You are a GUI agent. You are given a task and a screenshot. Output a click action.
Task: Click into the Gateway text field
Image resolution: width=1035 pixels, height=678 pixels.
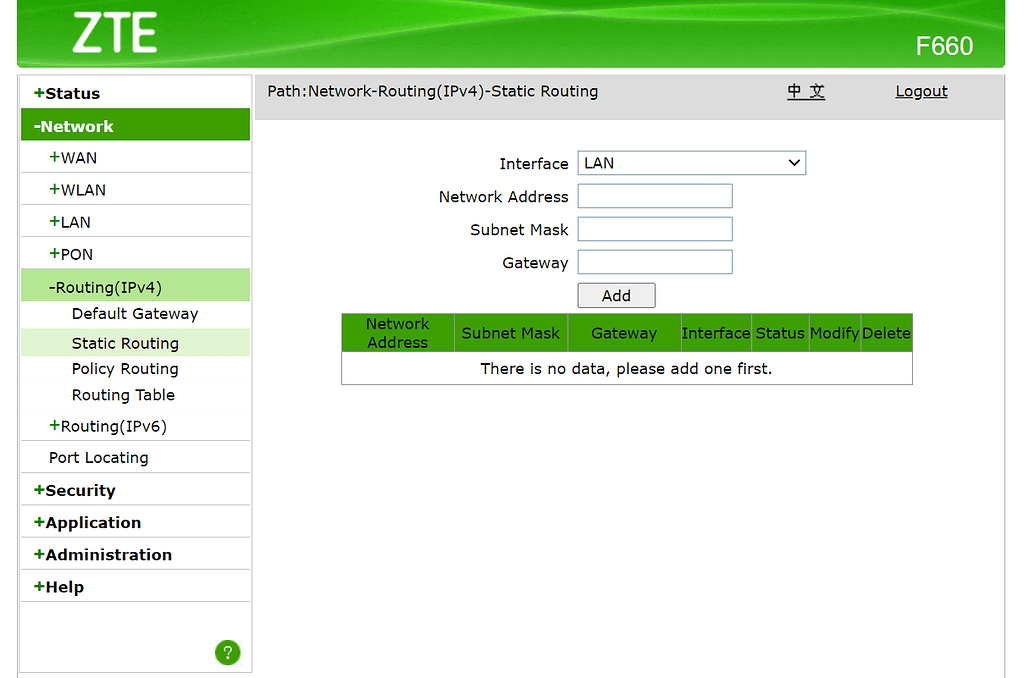(x=655, y=262)
